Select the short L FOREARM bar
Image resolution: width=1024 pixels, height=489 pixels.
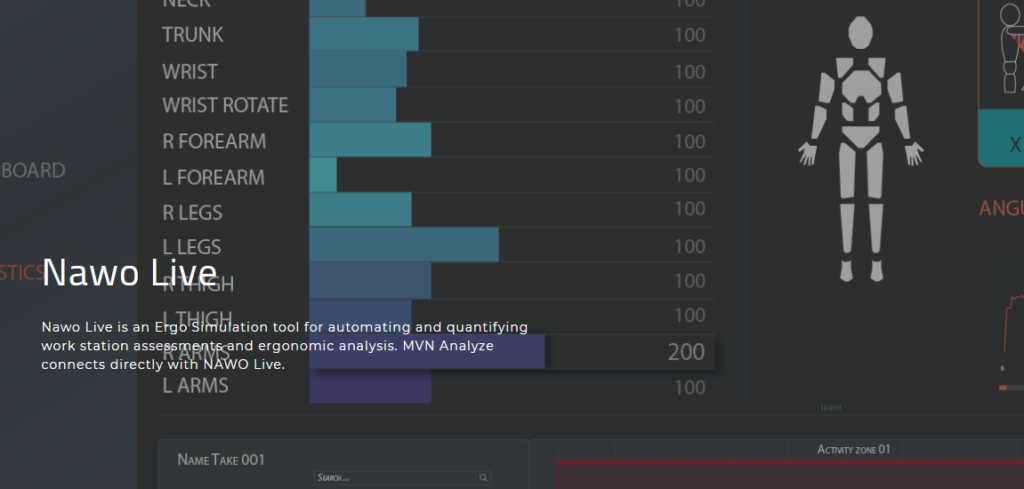click(323, 175)
